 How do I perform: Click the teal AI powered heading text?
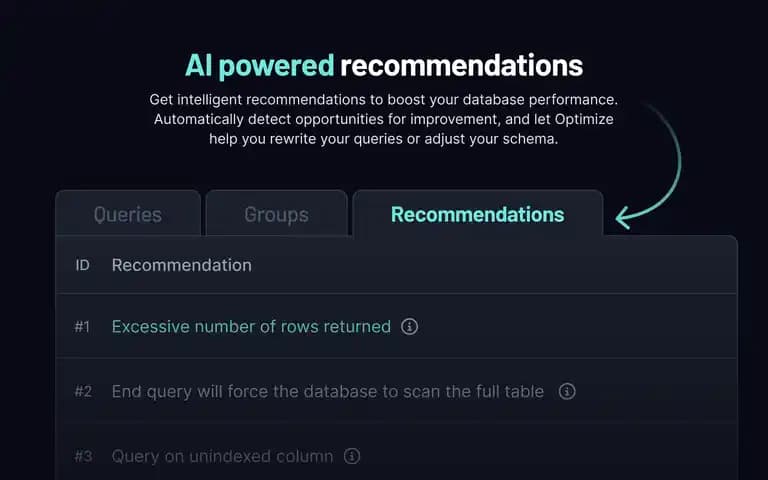click(260, 66)
